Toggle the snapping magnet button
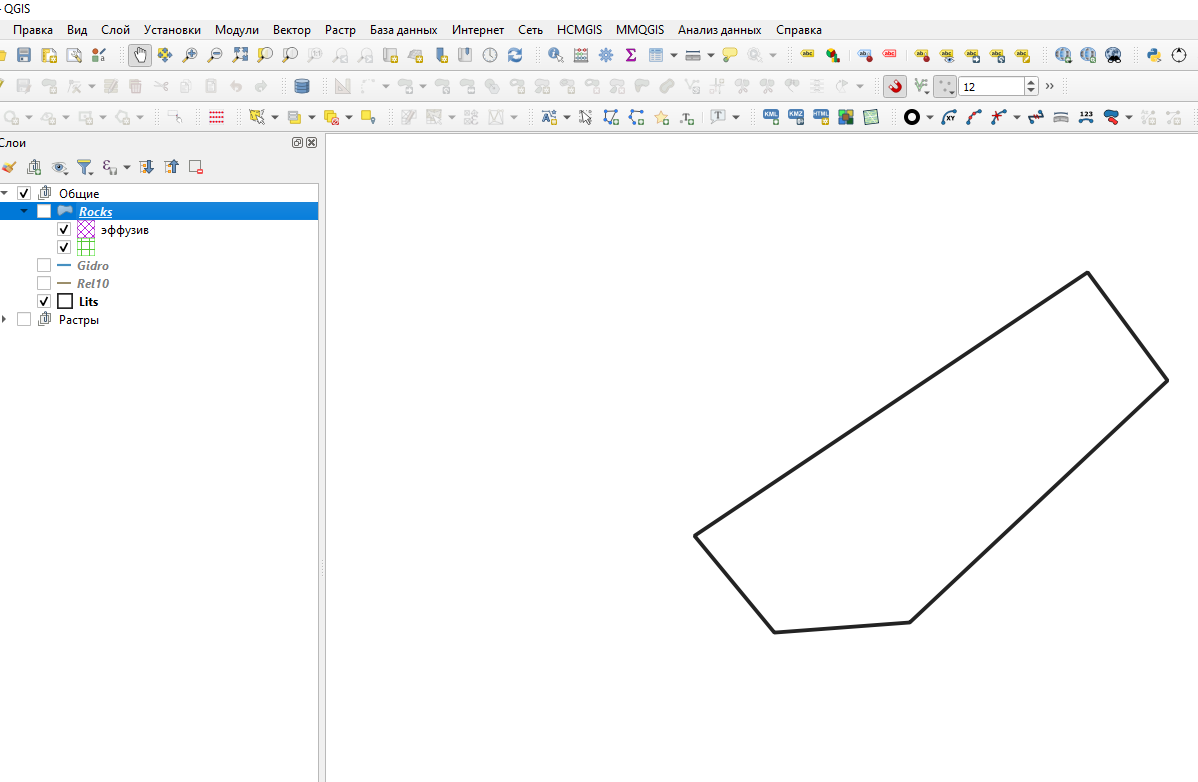 pyautogui.click(x=895, y=86)
